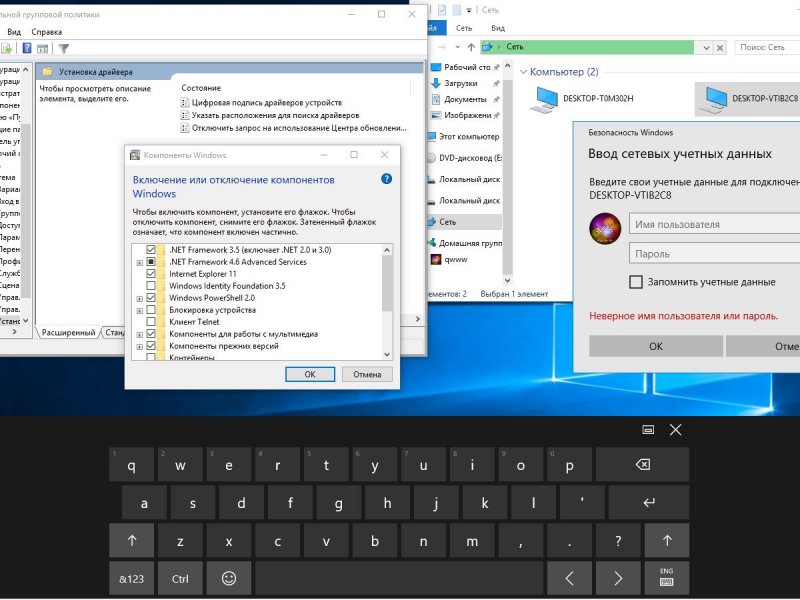Click the backspace key on touch keyboard
800x600 pixels.
click(642, 464)
